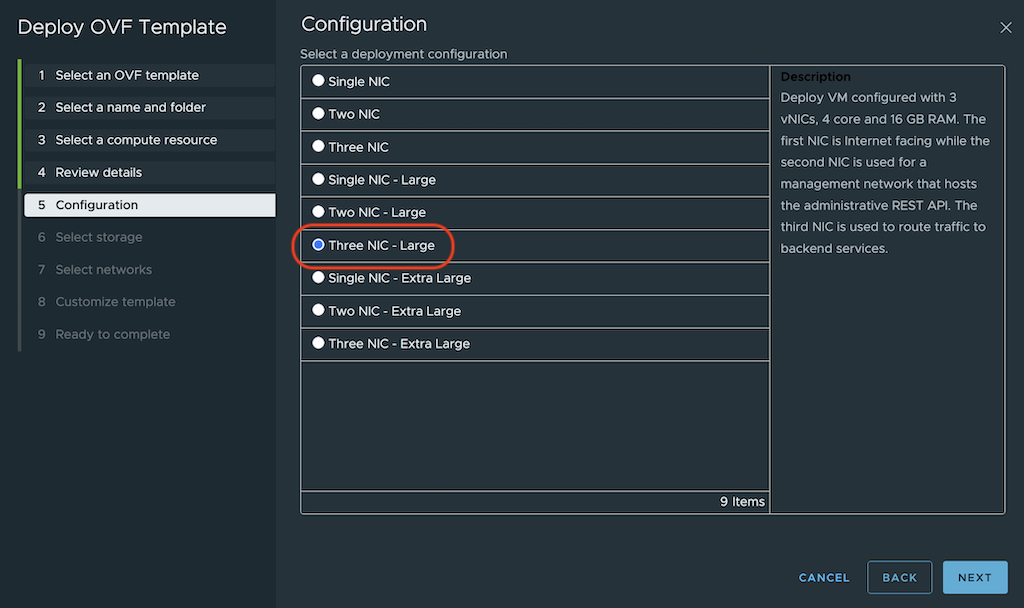Select Three NIC - Extra Large radio button

coord(318,343)
